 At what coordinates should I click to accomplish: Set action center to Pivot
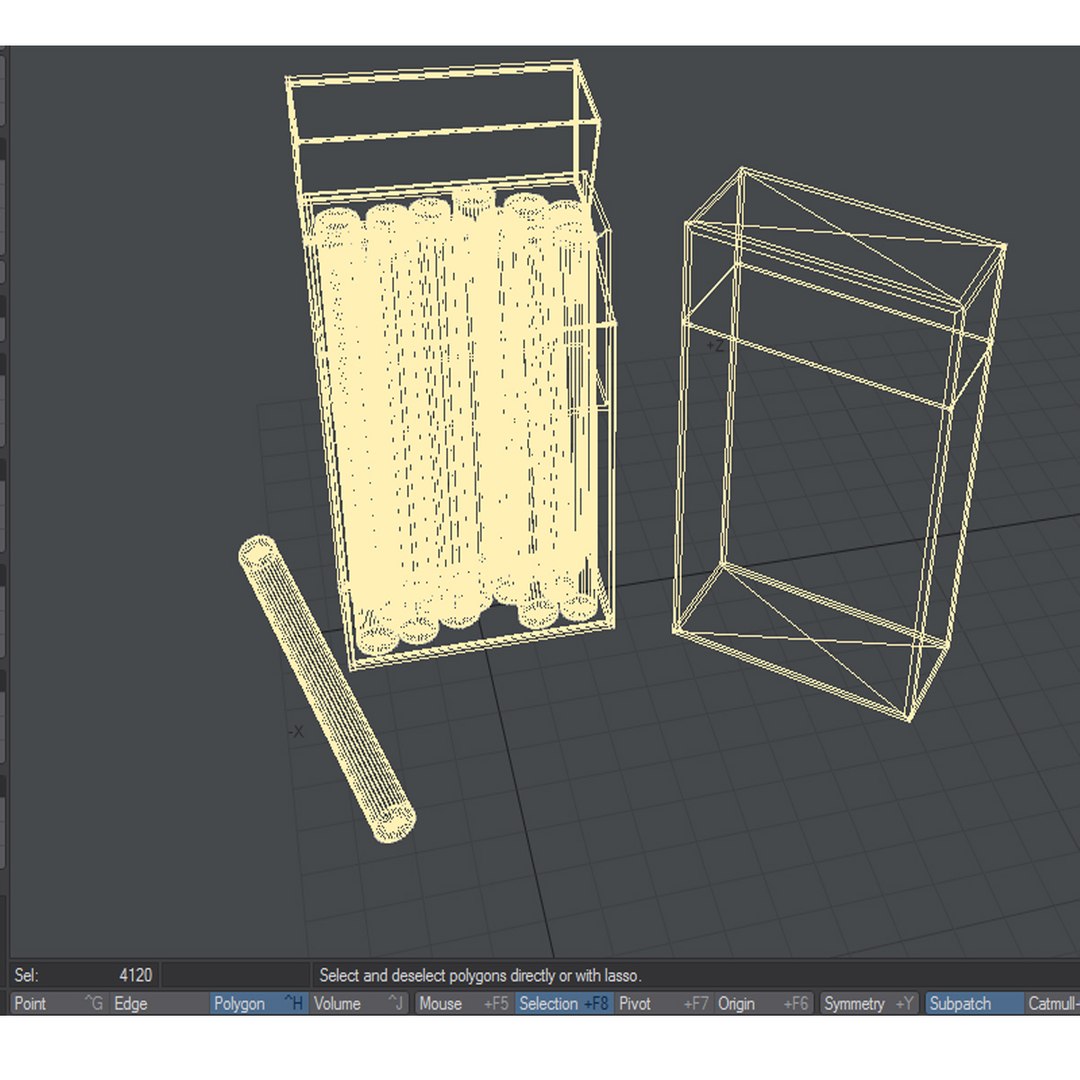(x=664, y=1003)
